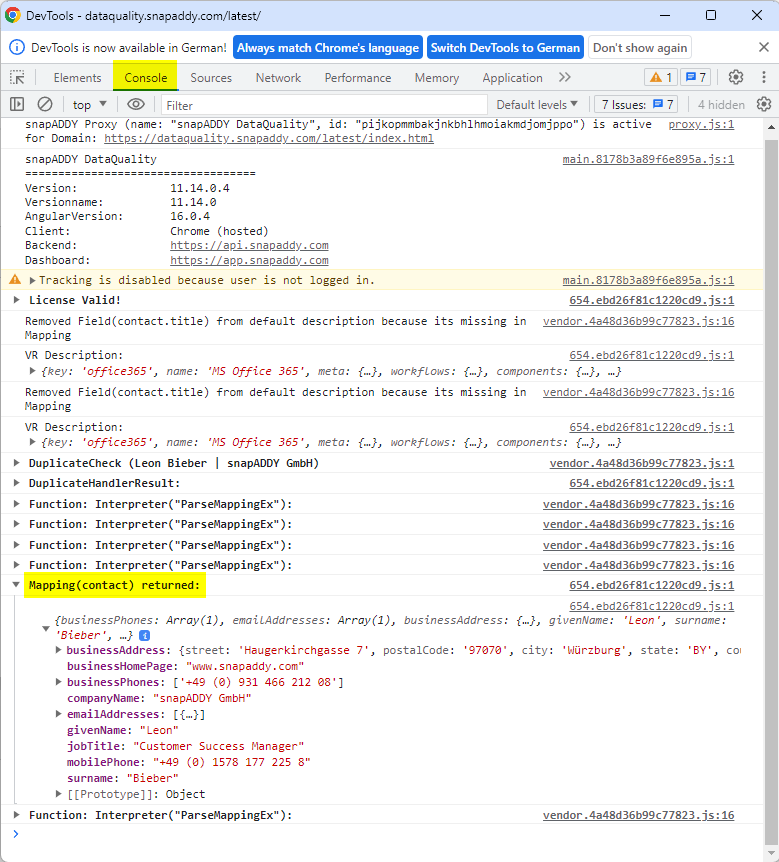Open the Network tab

(278, 78)
